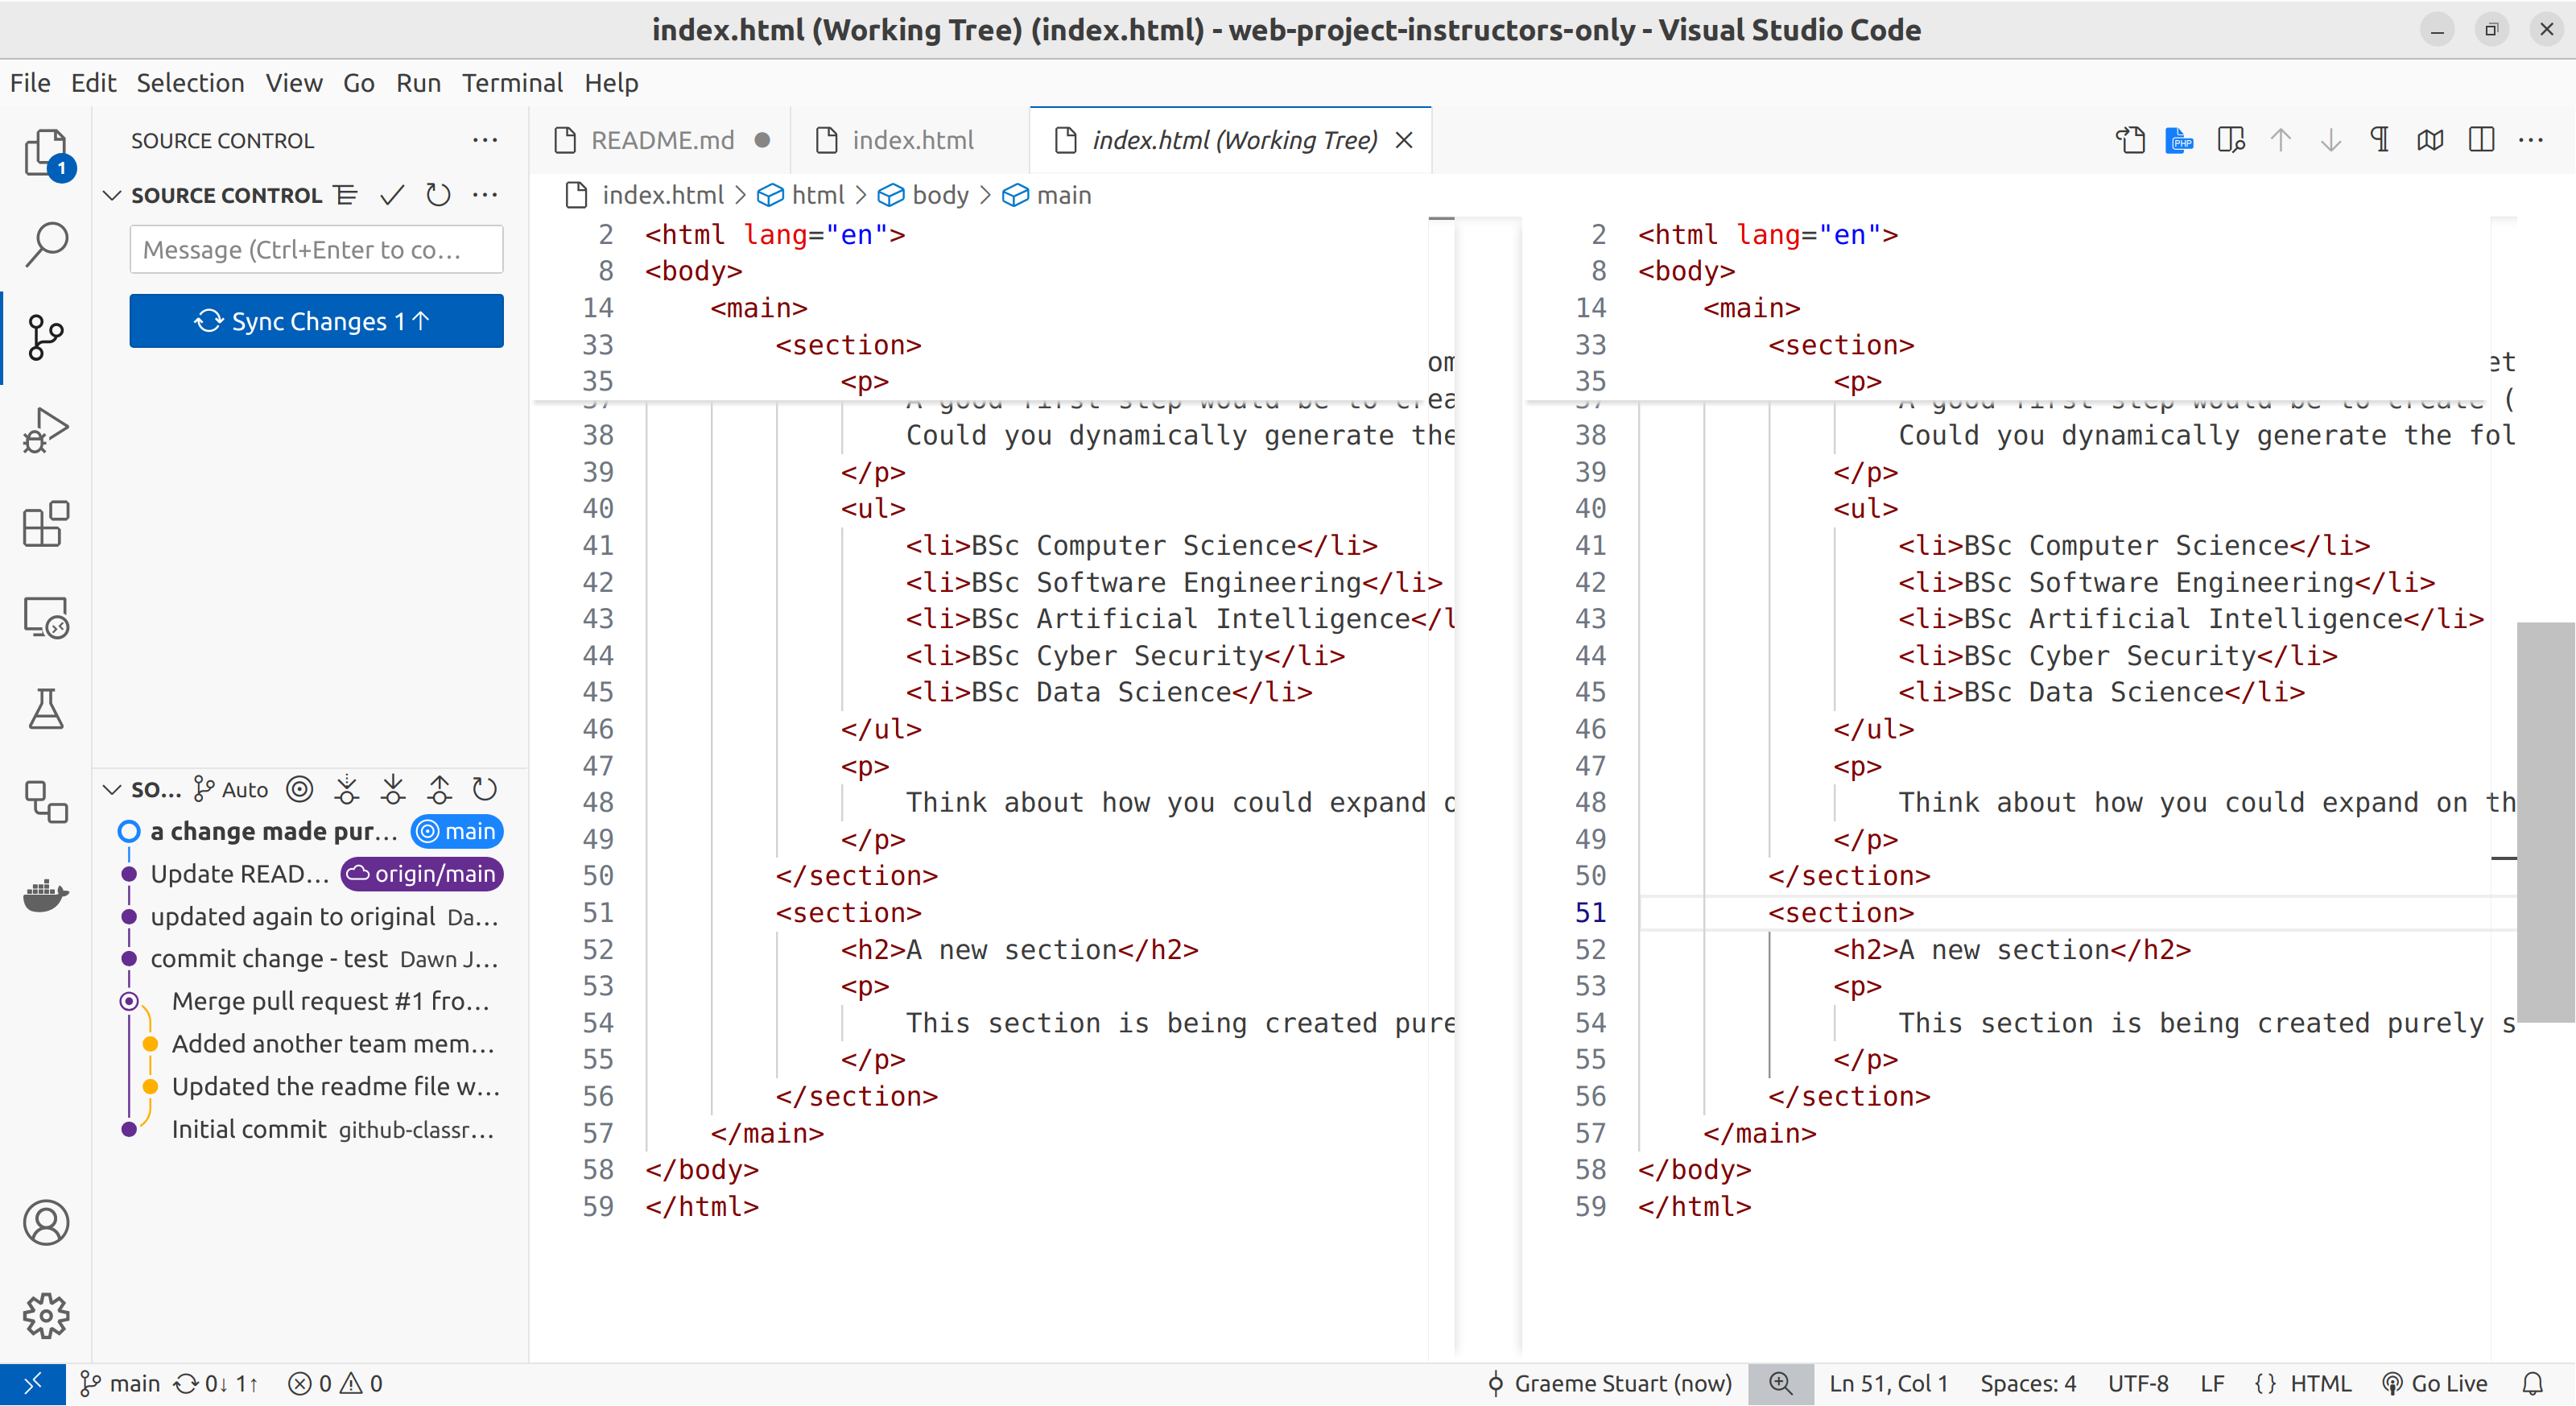Viewport: 2576px width, 1406px height.
Task: Select the README.md tab
Action: [664, 140]
